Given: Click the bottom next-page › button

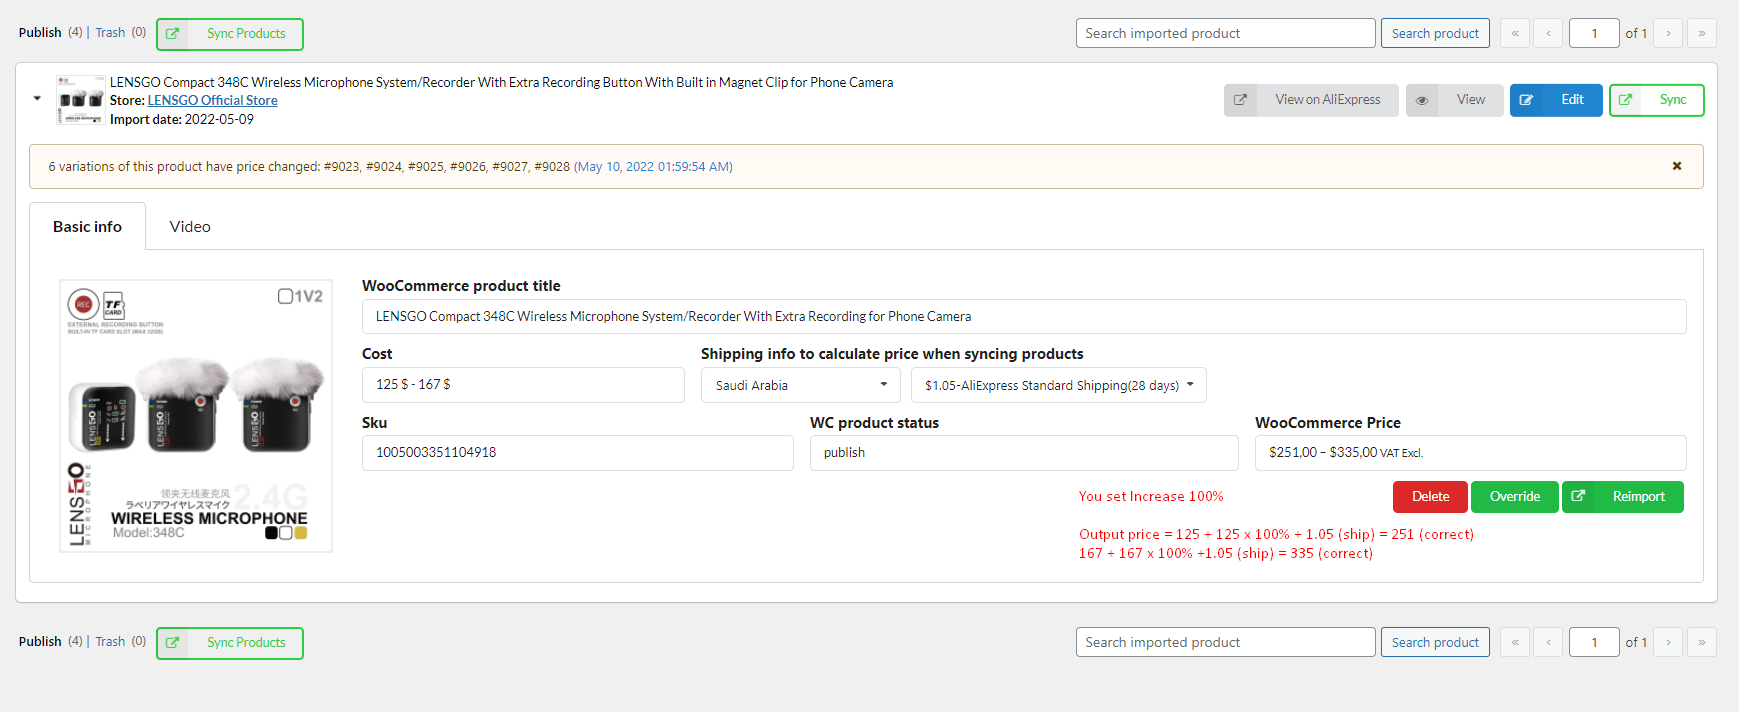Looking at the screenshot, I should tap(1668, 642).
